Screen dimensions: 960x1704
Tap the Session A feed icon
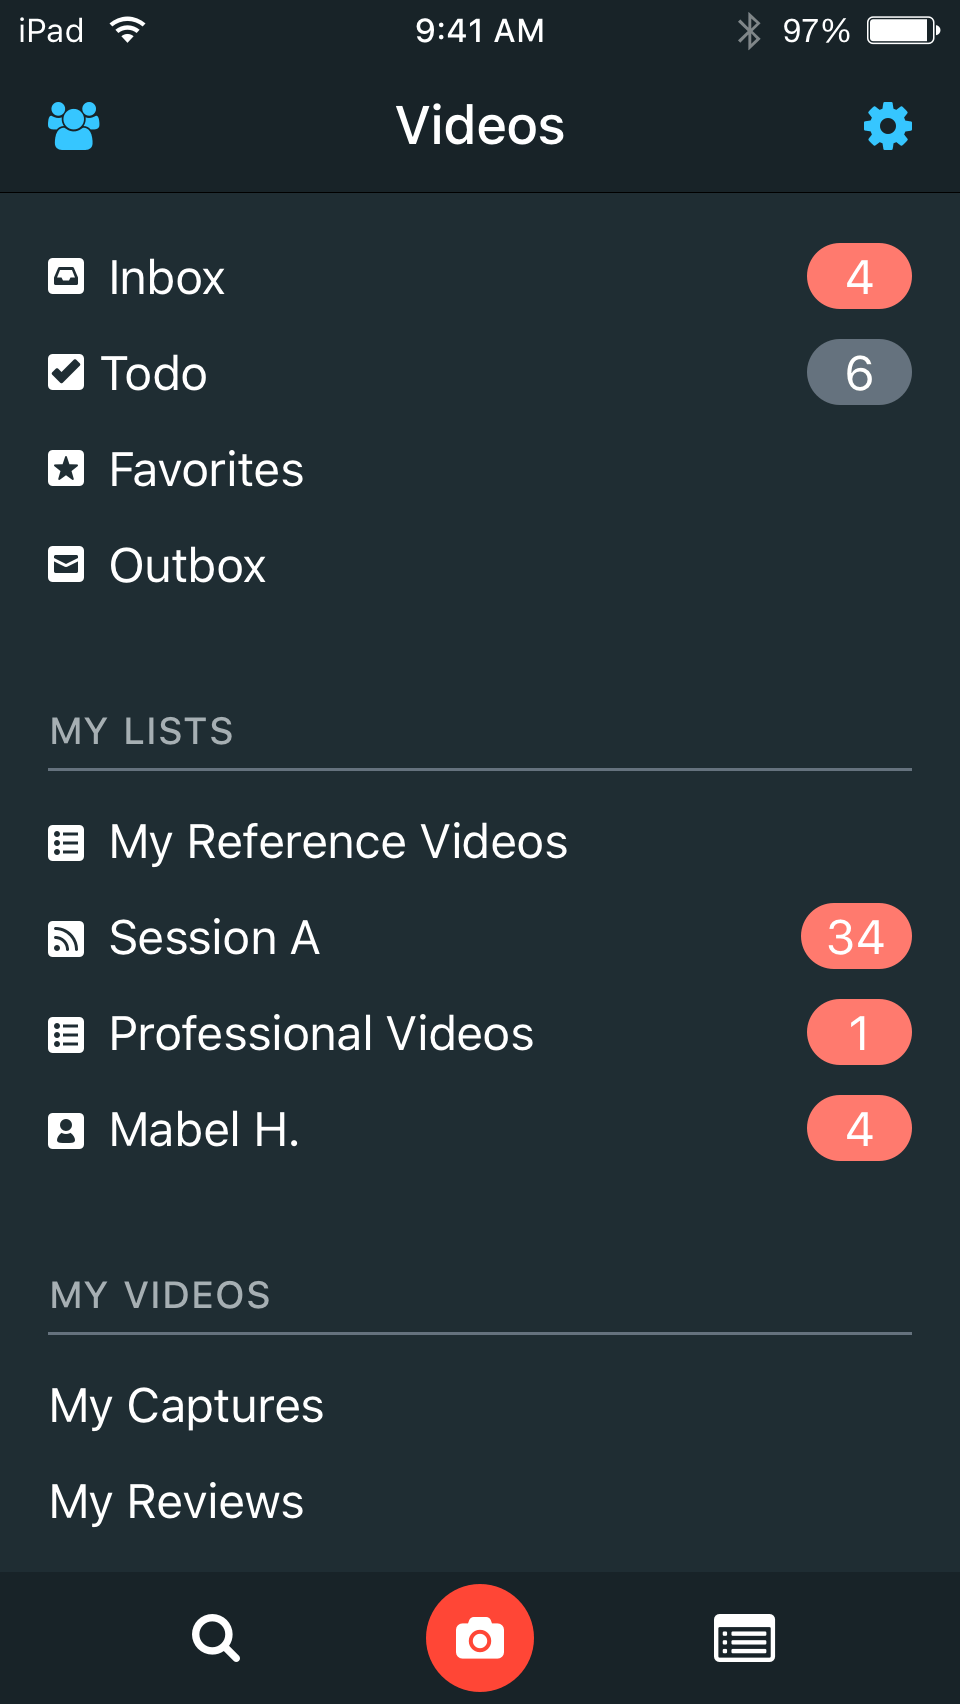(x=66, y=938)
